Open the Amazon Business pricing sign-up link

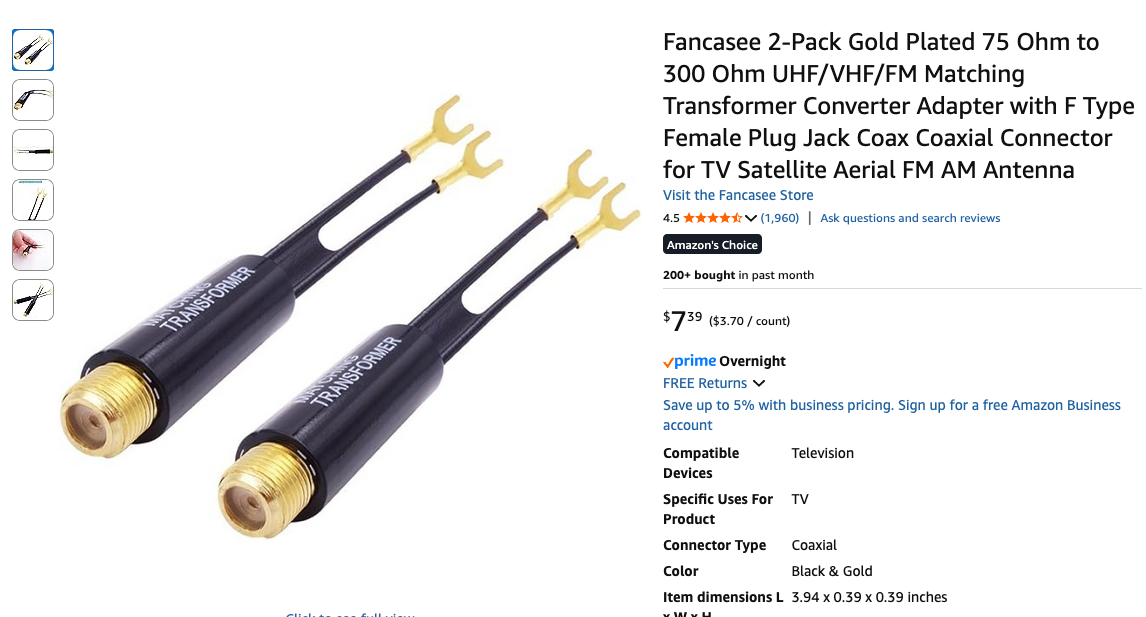[892, 415]
